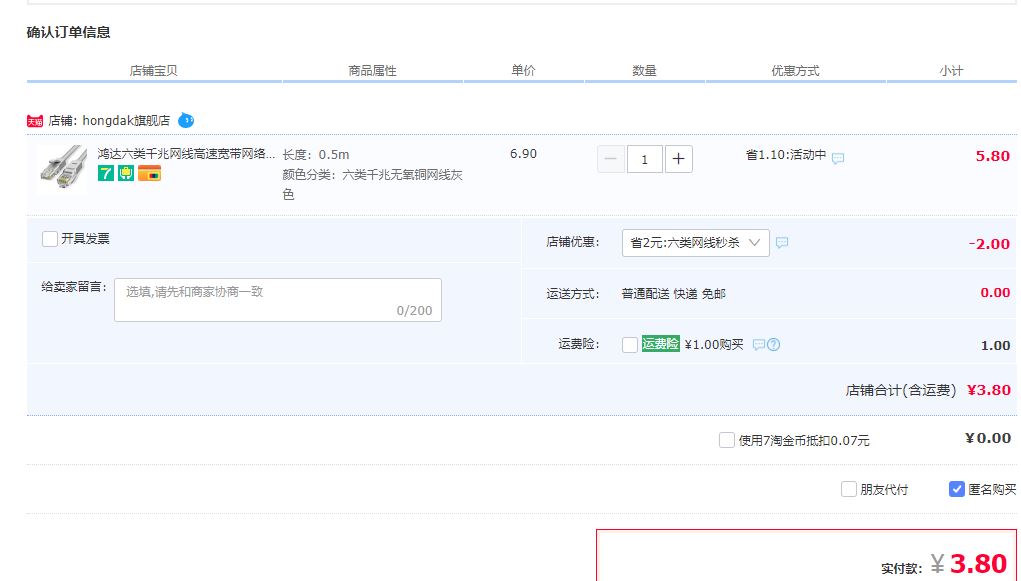Decrease quantity with the minus button
This screenshot has height=581, width=1021.
click(x=611, y=159)
